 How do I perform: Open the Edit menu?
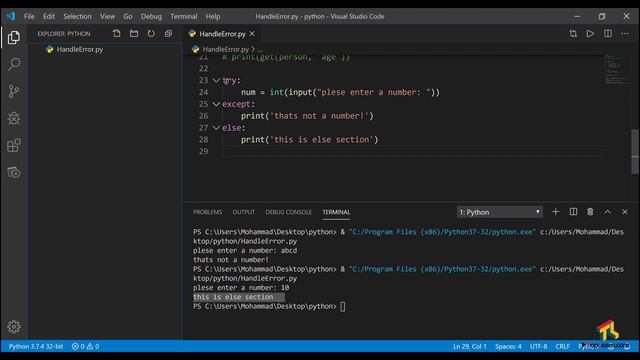pos(49,16)
